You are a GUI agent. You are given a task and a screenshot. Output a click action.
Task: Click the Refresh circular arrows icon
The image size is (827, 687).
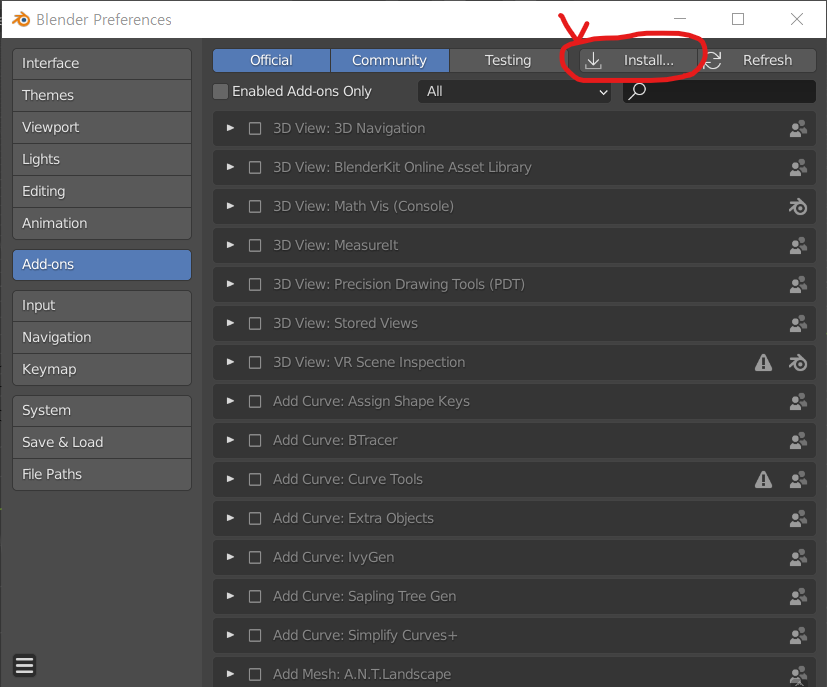pos(713,60)
